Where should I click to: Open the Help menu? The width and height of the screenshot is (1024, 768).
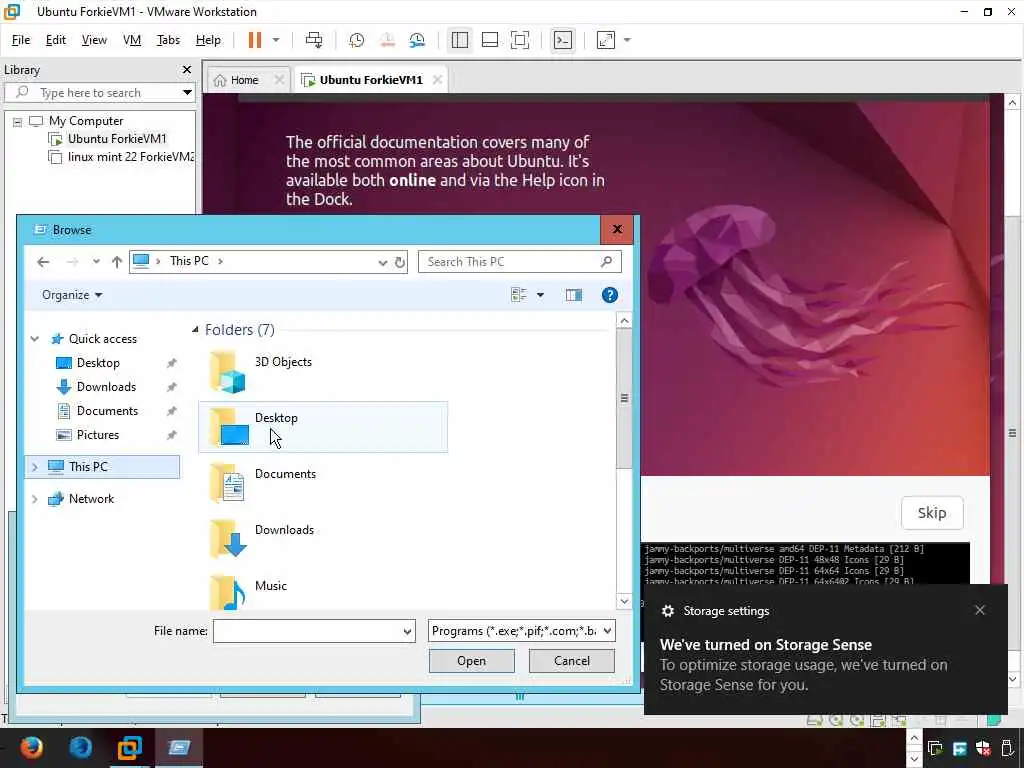tap(208, 40)
